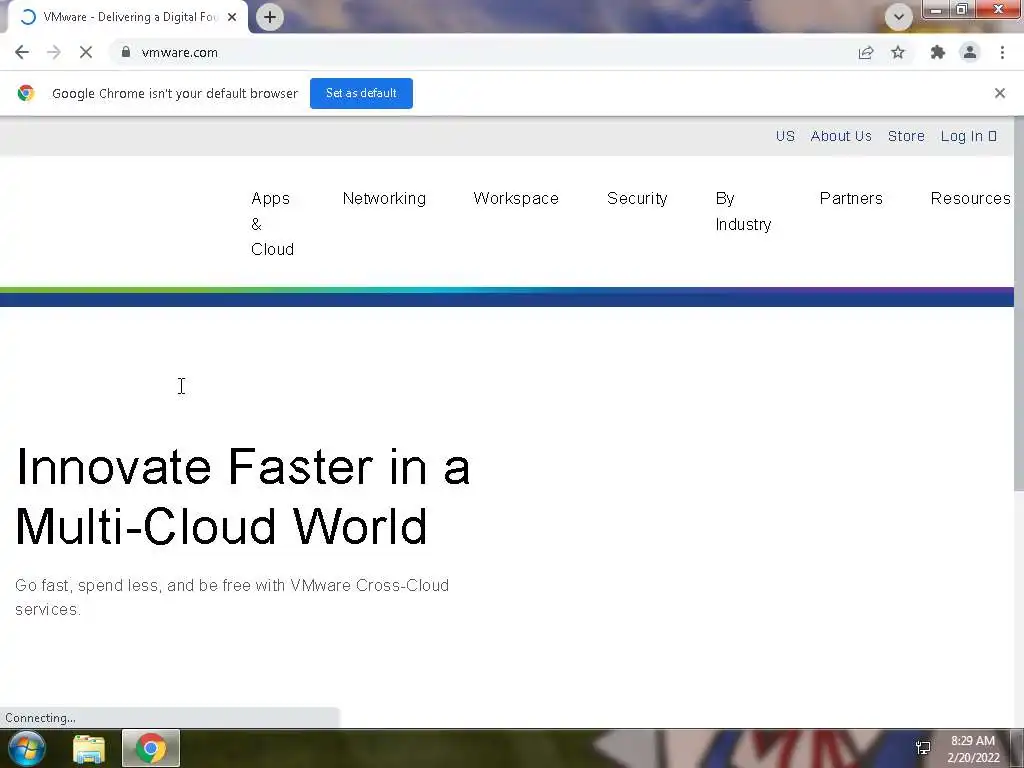The width and height of the screenshot is (1024, 768).
Task: Click the Log In link
Action: 968,136
